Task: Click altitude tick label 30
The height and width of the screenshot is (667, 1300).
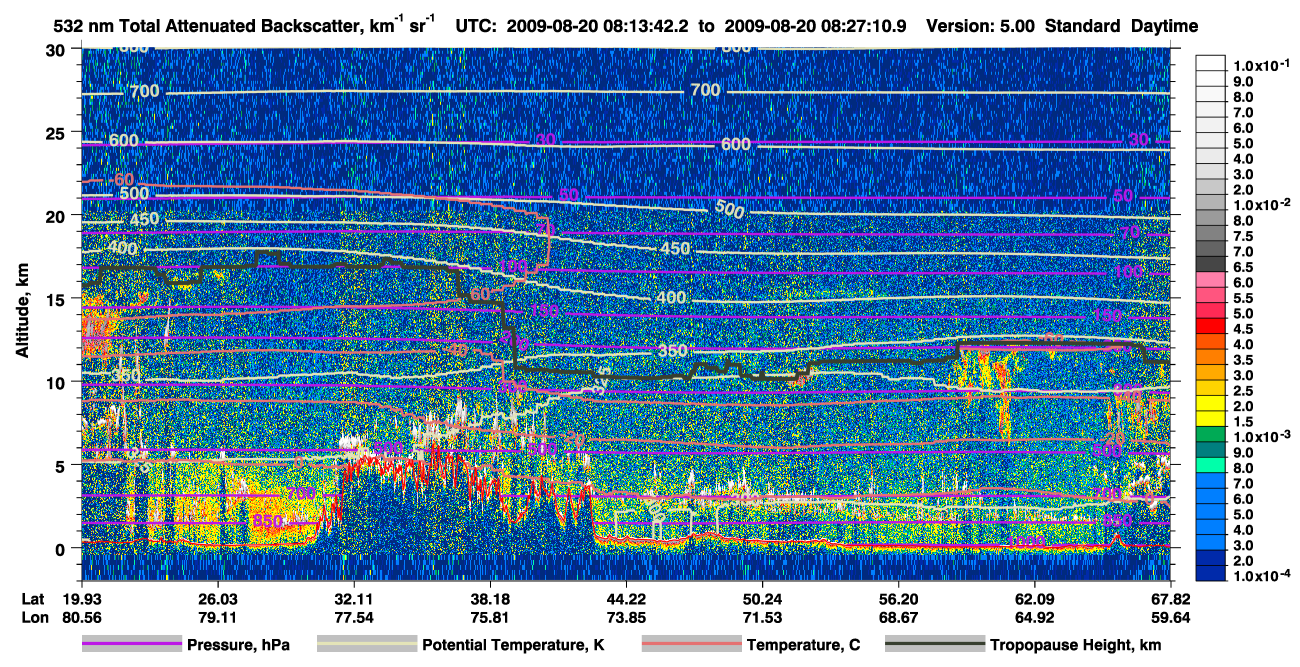Action: pos(58,50)
